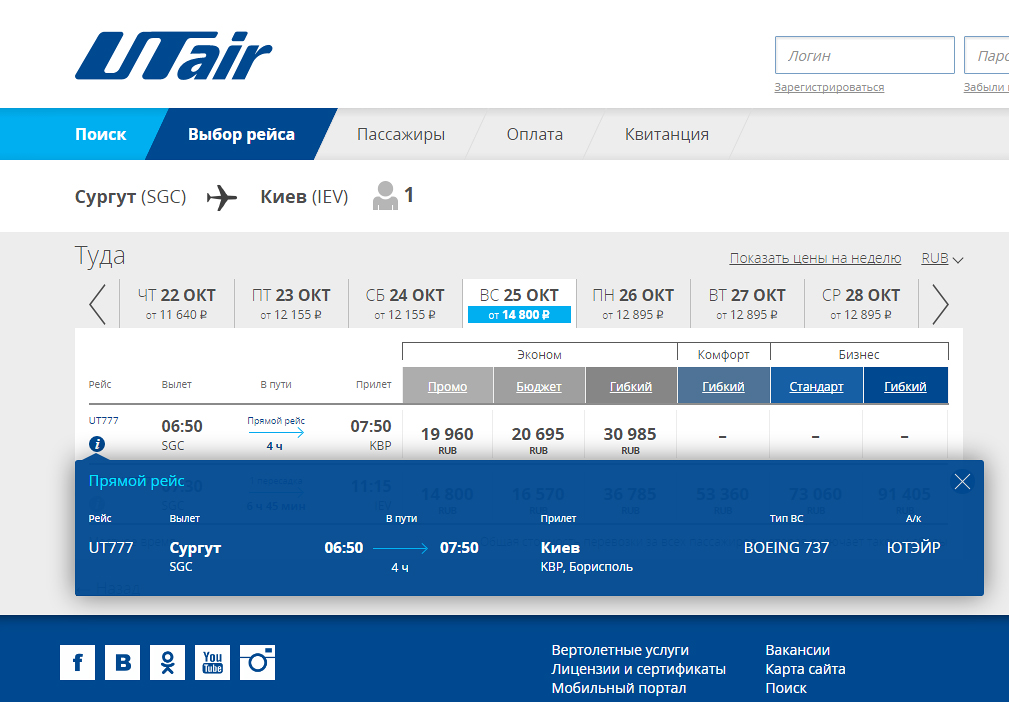Open flight info icon for UT777
Image resolution: width=1009 pixels, height=702 pixels.
(x=97, y=444)
